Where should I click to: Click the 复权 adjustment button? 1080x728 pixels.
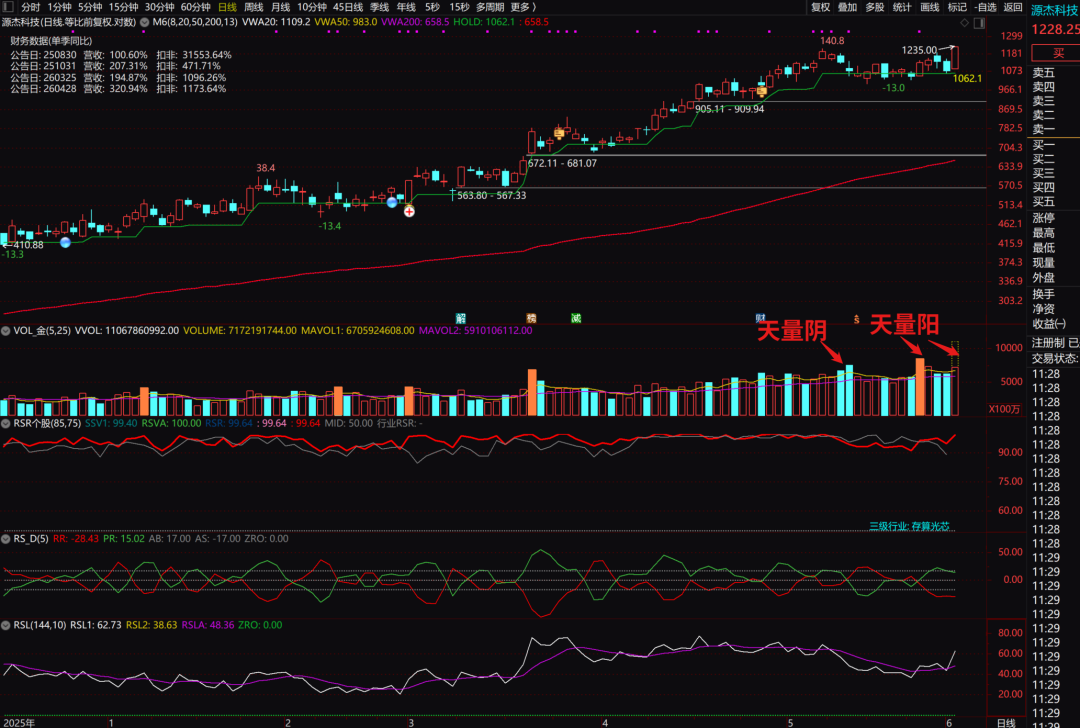[x=820, y=7]
